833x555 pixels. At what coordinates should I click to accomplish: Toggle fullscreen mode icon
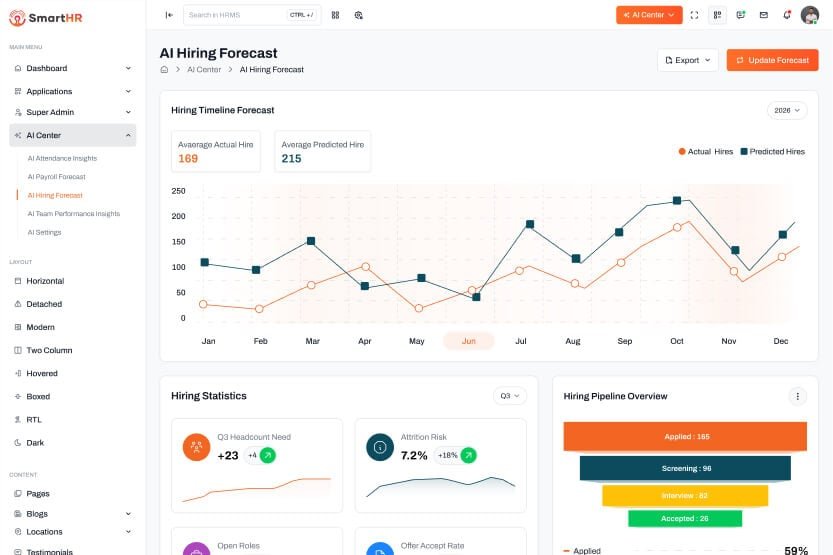(694, 15)
